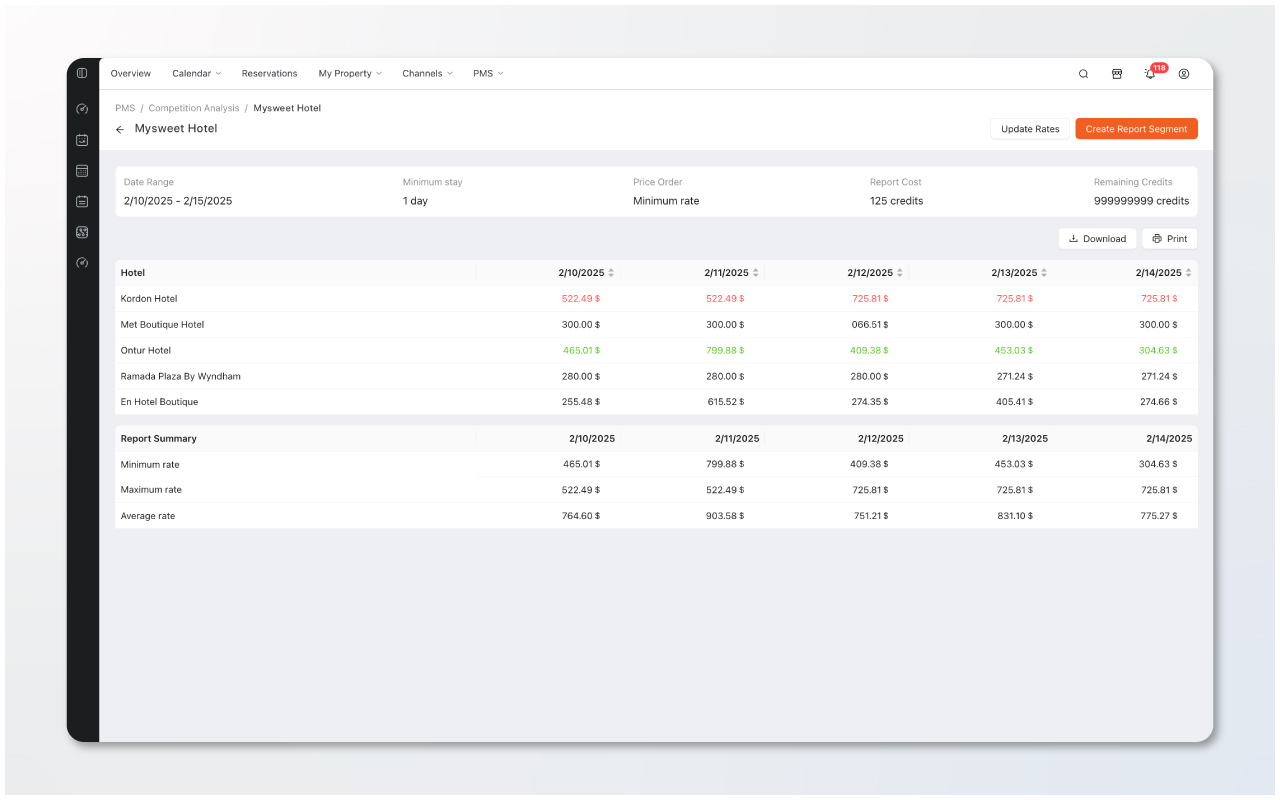This screenshot has width=1280, height=800.
Task: Expand the Channels dropdown menu
Action: (x=427, y=74)
